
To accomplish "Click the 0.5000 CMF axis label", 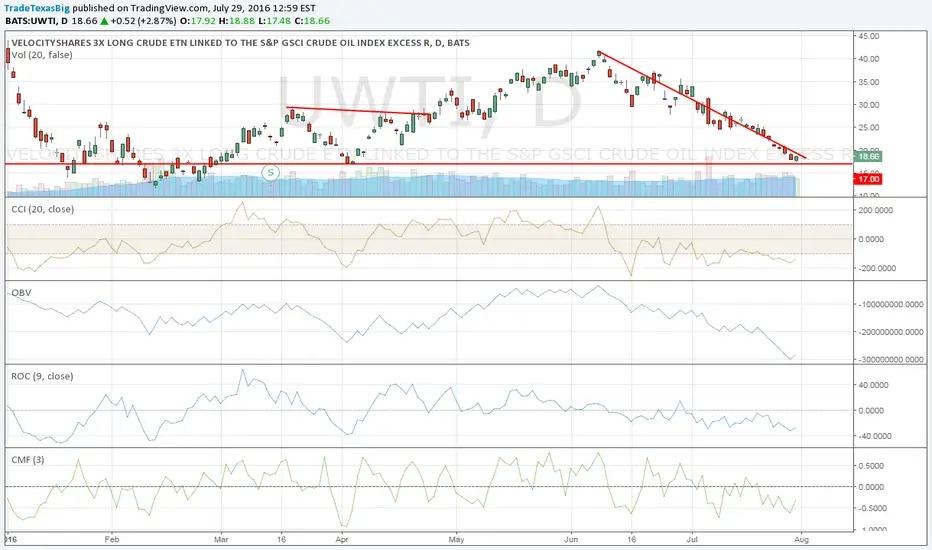I will pyautogui.click(x=871, y=466).
